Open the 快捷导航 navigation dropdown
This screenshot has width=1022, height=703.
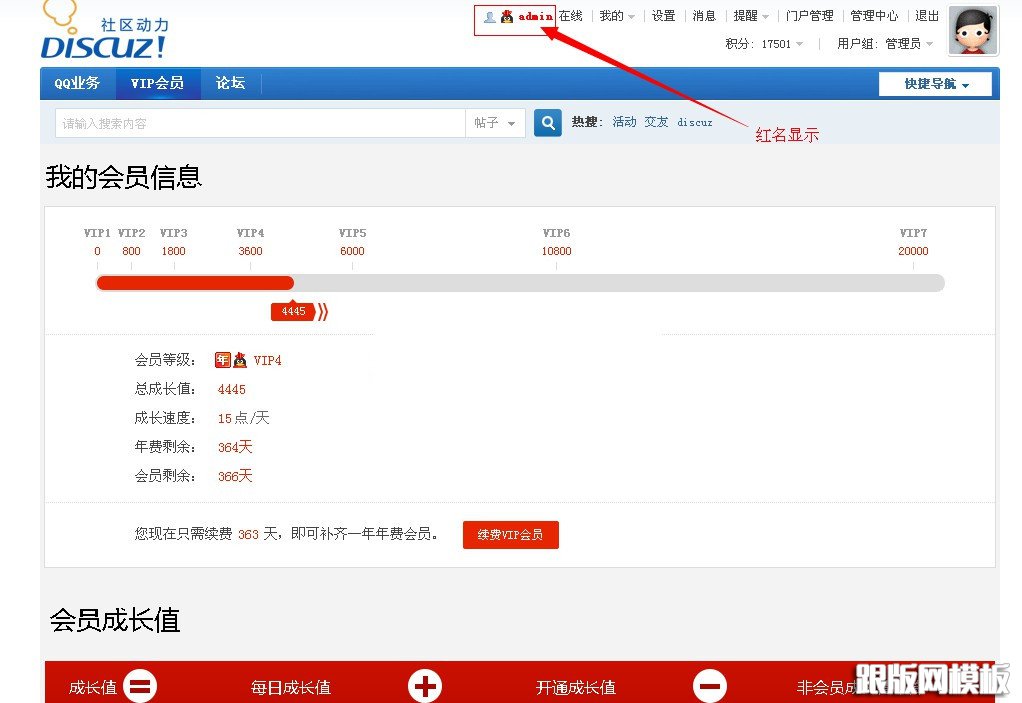pyautogui.click(x=934, y=83)
